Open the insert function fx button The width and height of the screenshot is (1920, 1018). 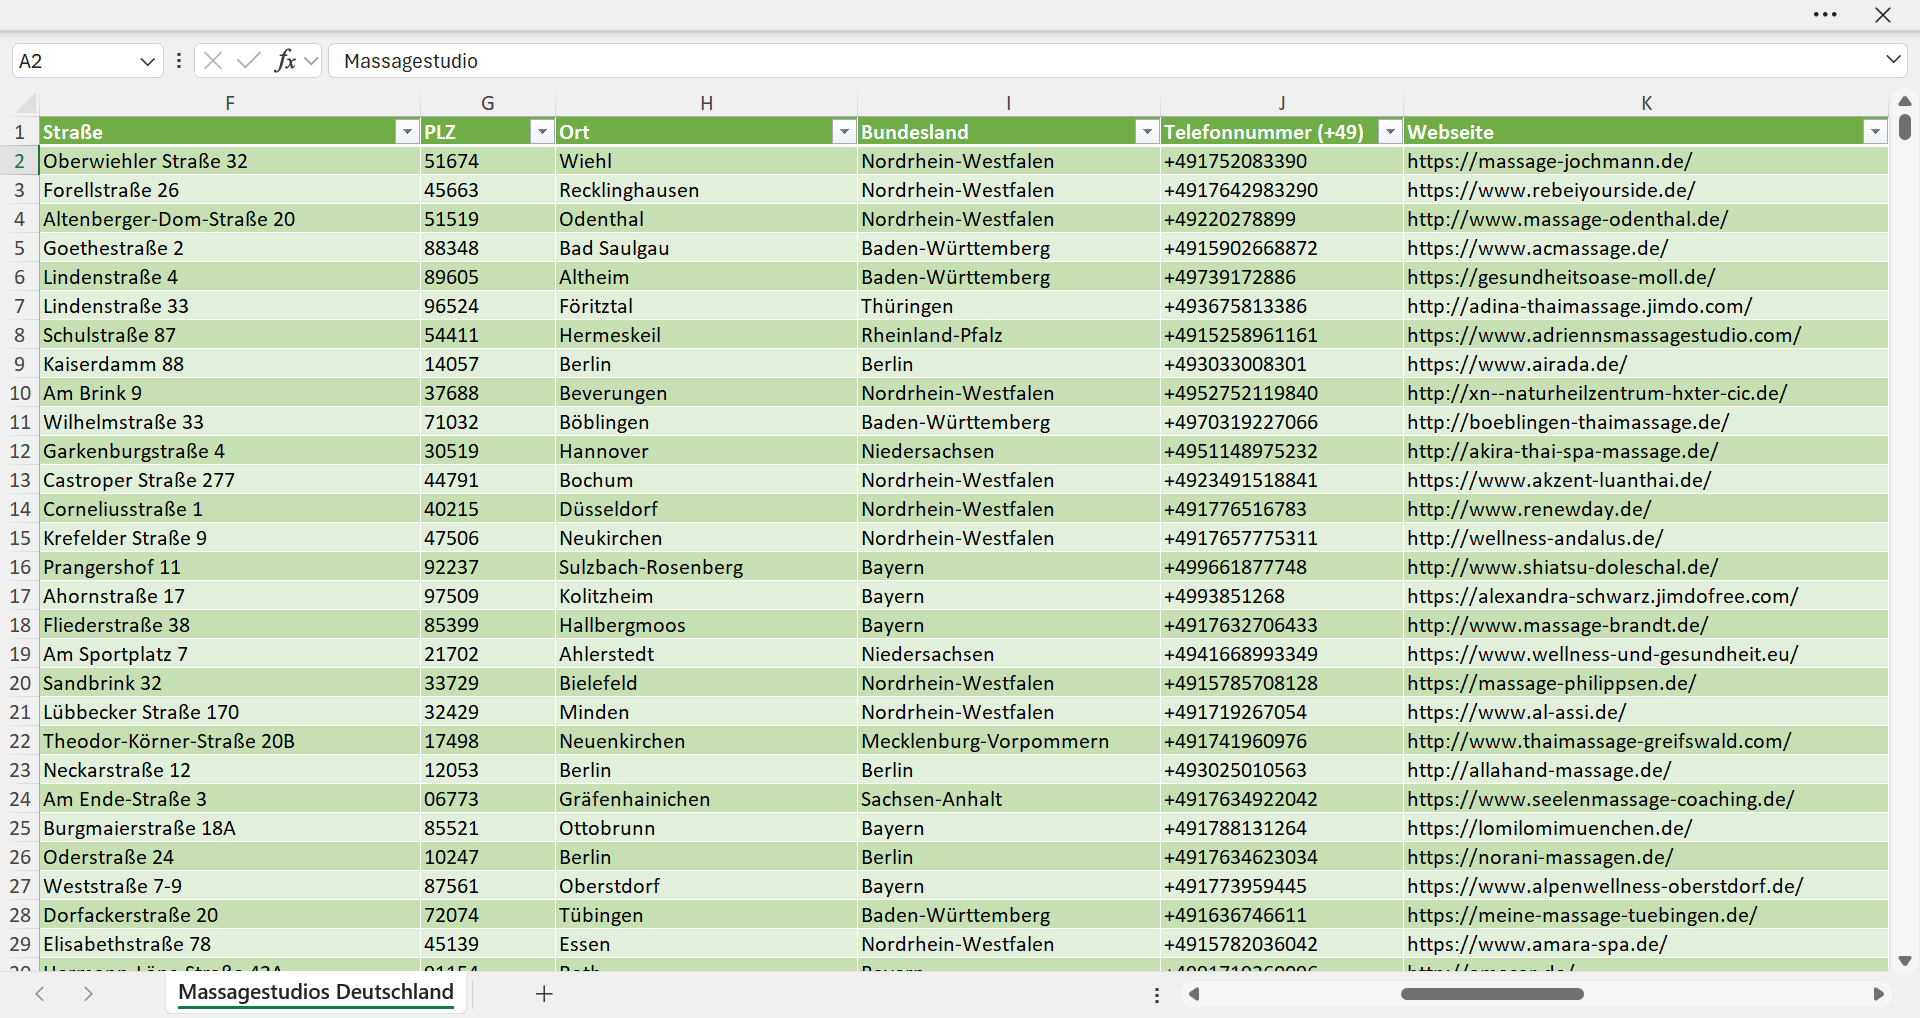(285, 61)
